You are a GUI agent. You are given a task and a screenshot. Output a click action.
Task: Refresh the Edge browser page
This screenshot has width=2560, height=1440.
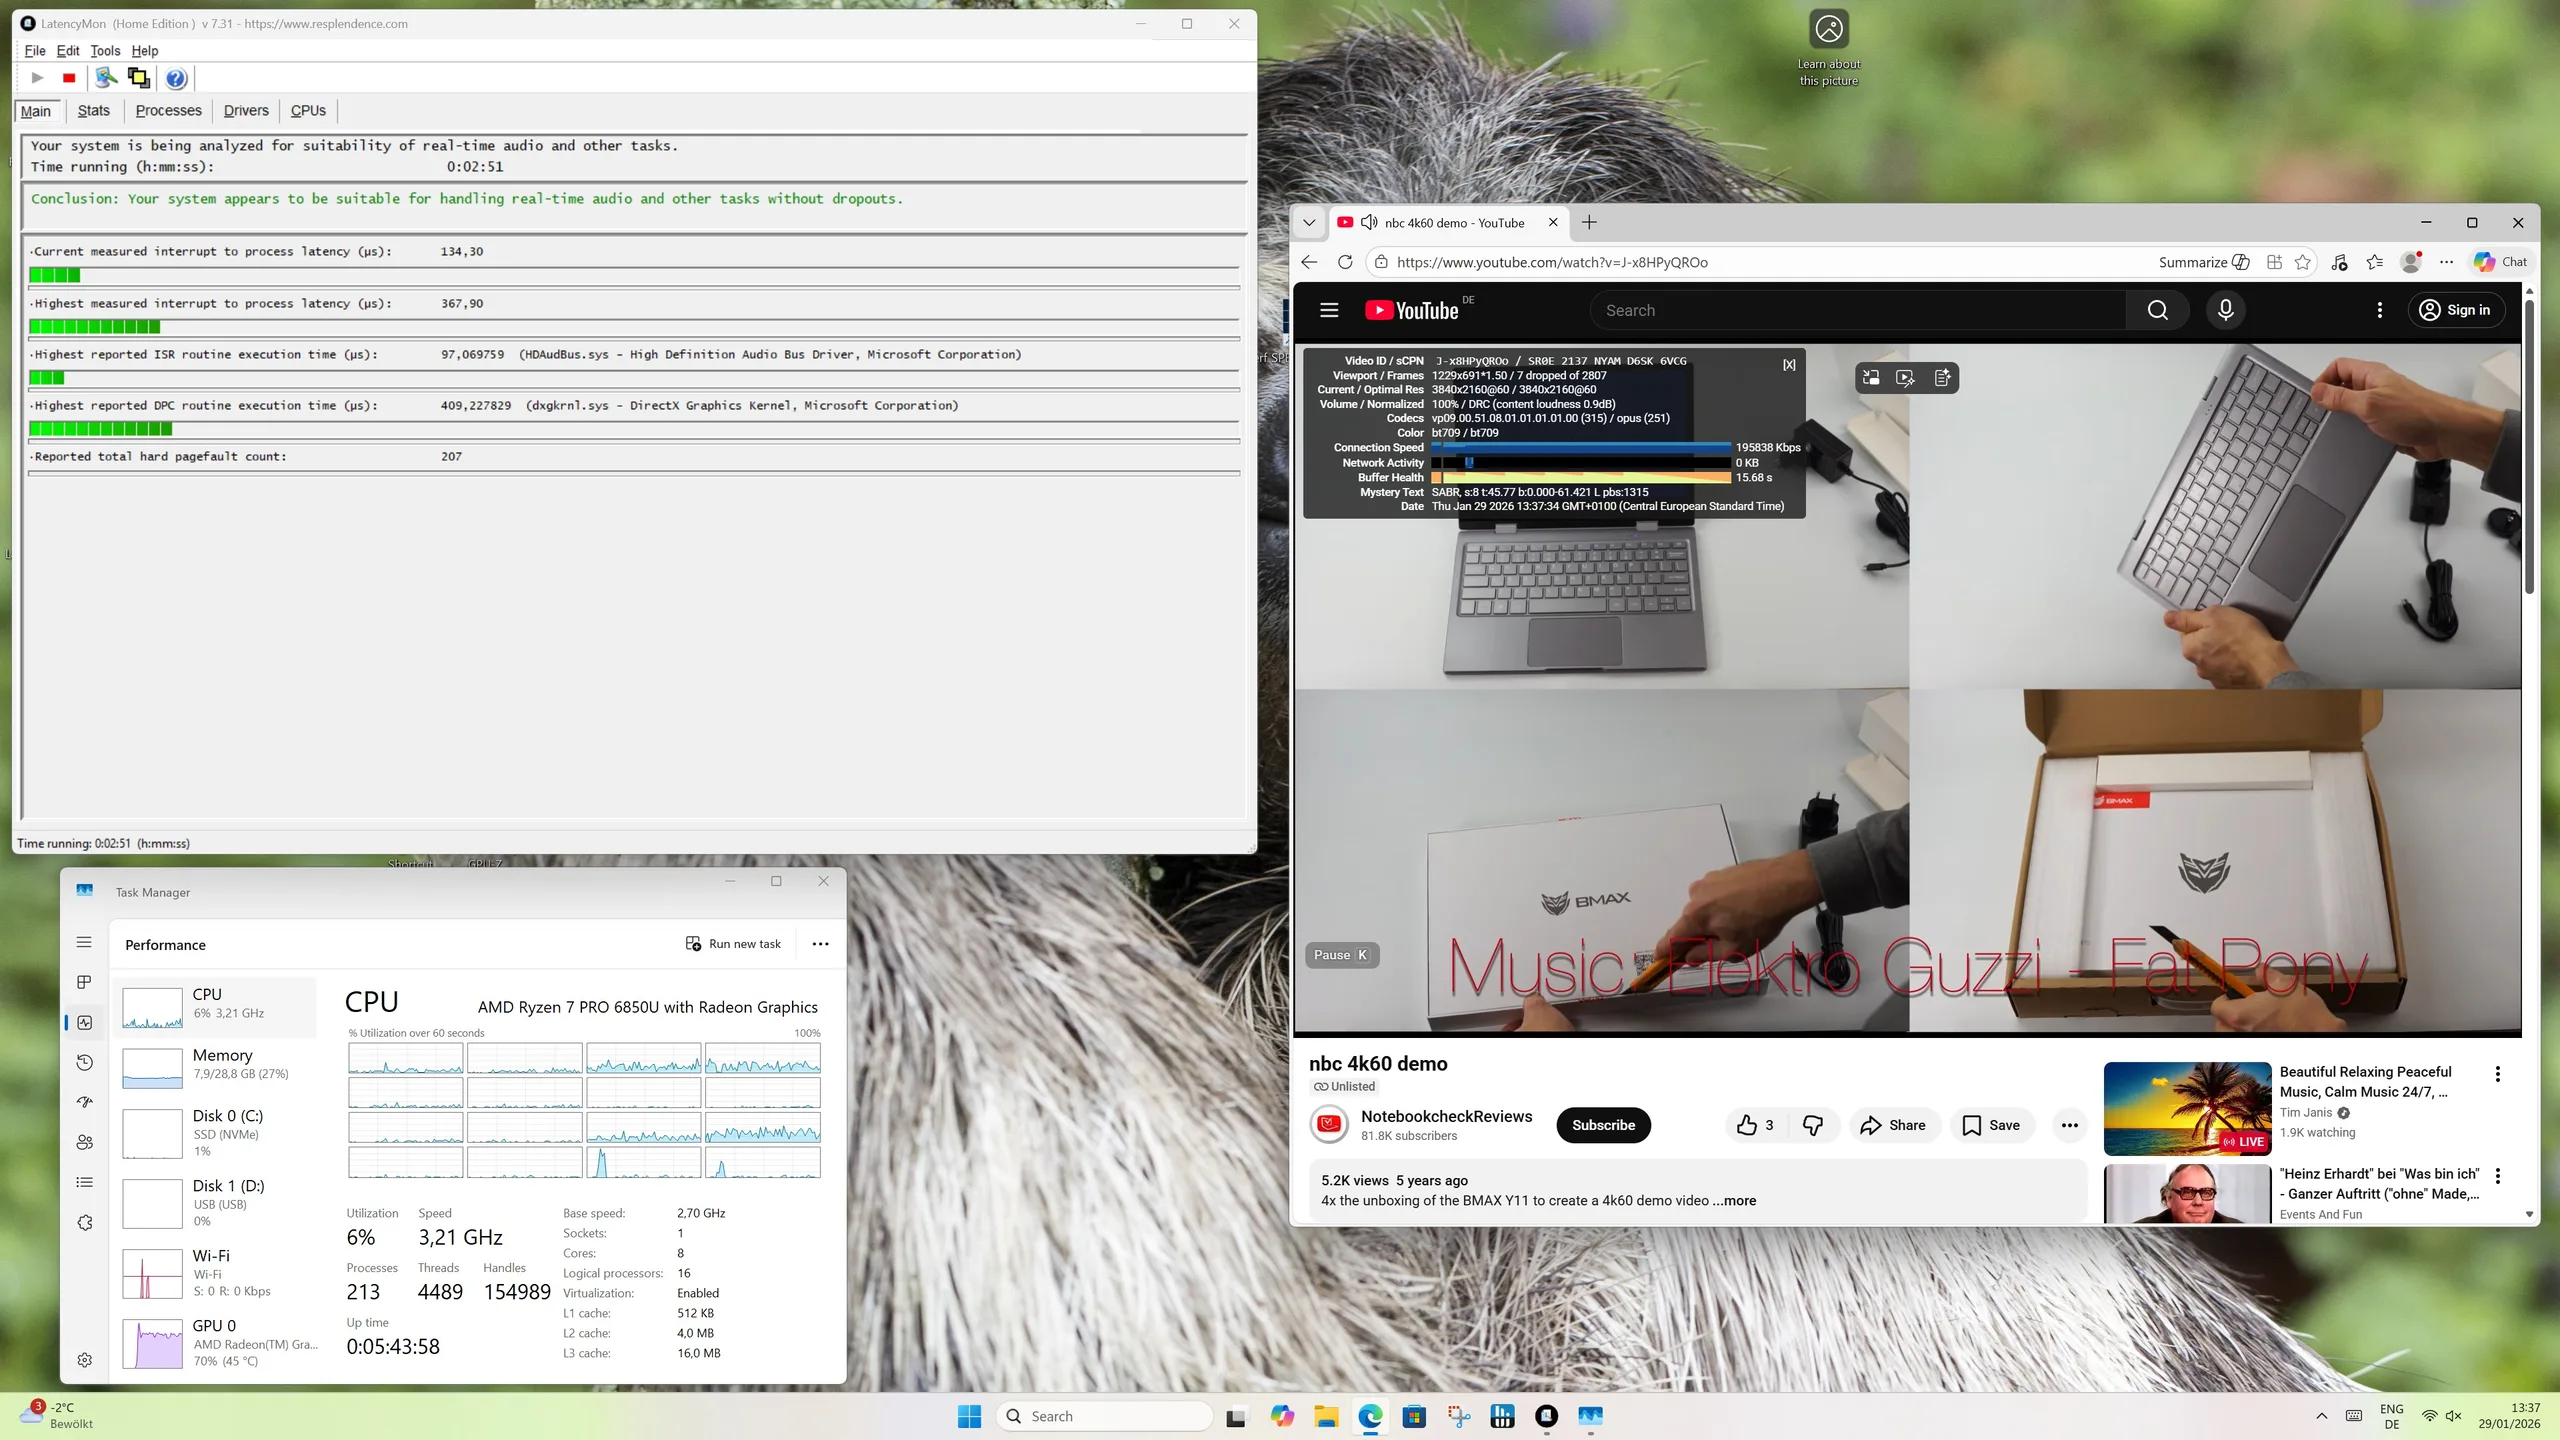[1345, 262]
